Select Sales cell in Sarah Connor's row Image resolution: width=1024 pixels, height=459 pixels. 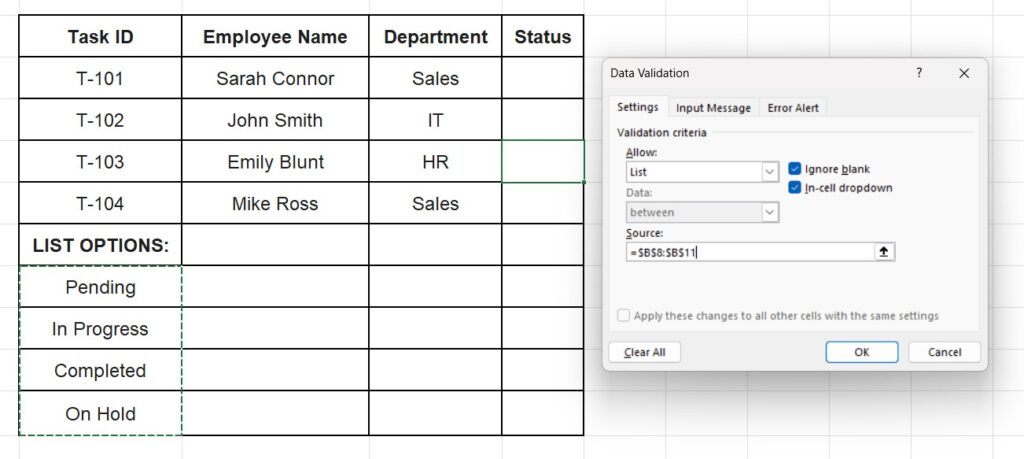[x=436, y=78]
